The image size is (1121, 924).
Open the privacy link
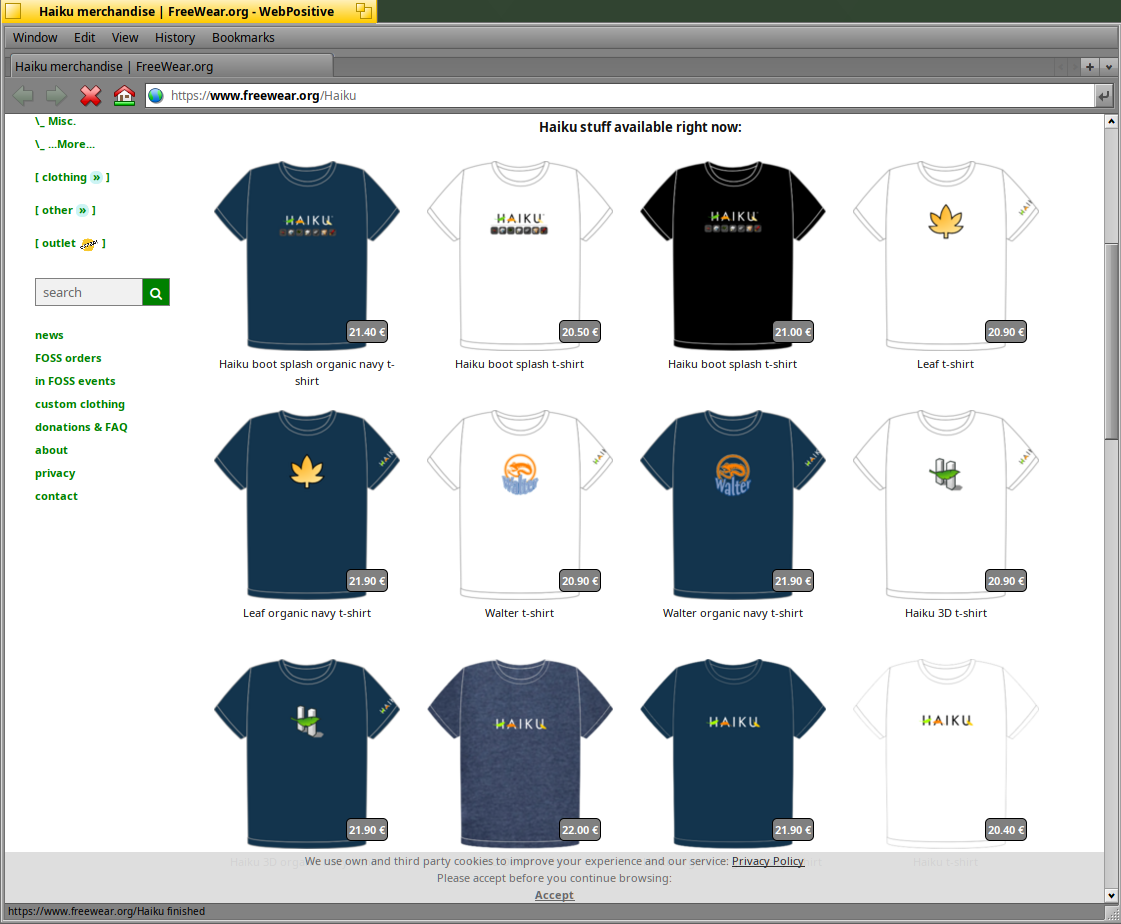coord(55,473)
